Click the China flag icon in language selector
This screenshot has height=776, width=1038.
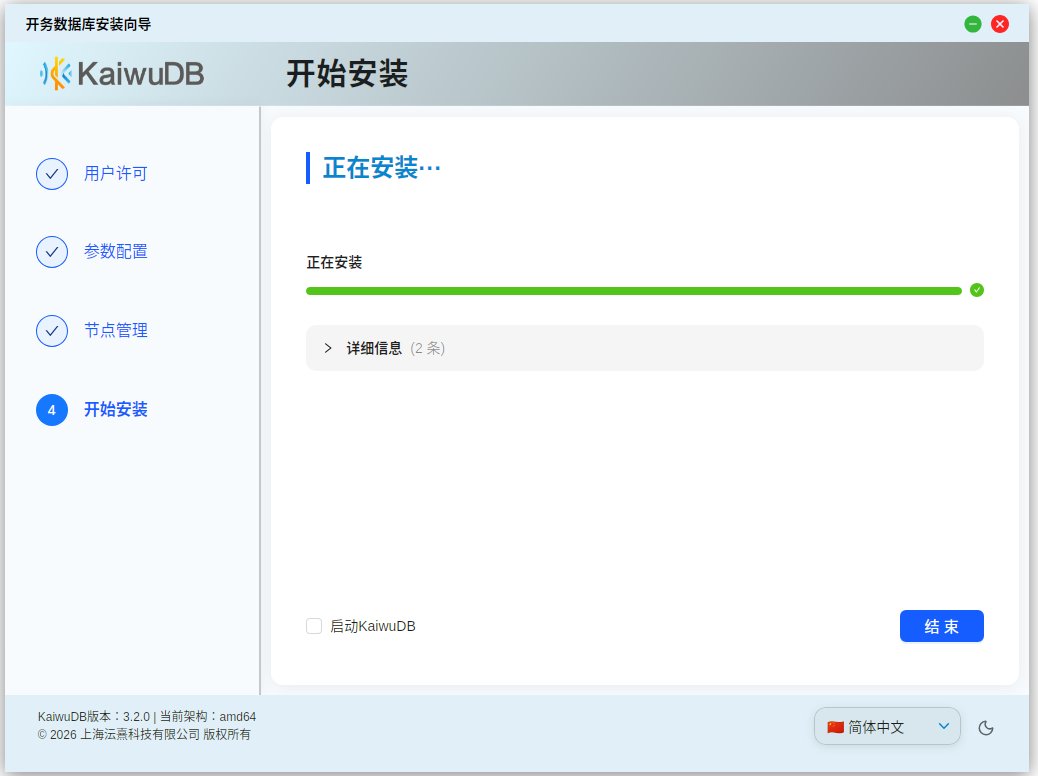(x=835, y=727)
